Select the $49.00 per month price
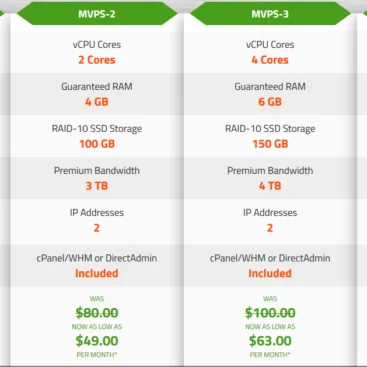This screenshot has width=367, height=367. coord(97,341)
